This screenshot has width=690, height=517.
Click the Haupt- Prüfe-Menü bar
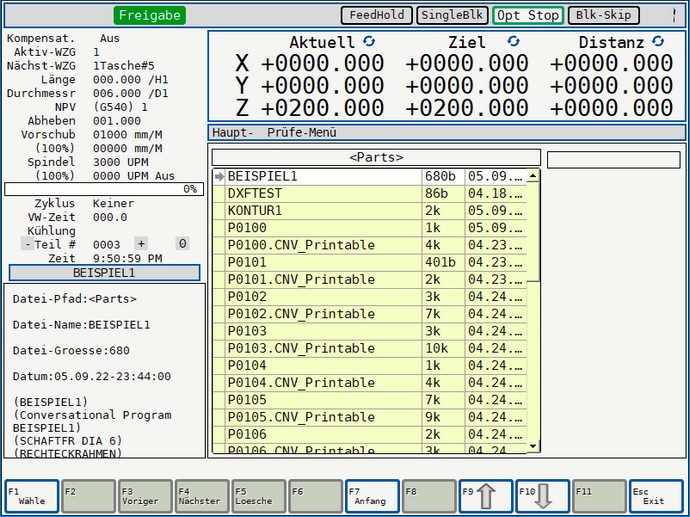447,132
